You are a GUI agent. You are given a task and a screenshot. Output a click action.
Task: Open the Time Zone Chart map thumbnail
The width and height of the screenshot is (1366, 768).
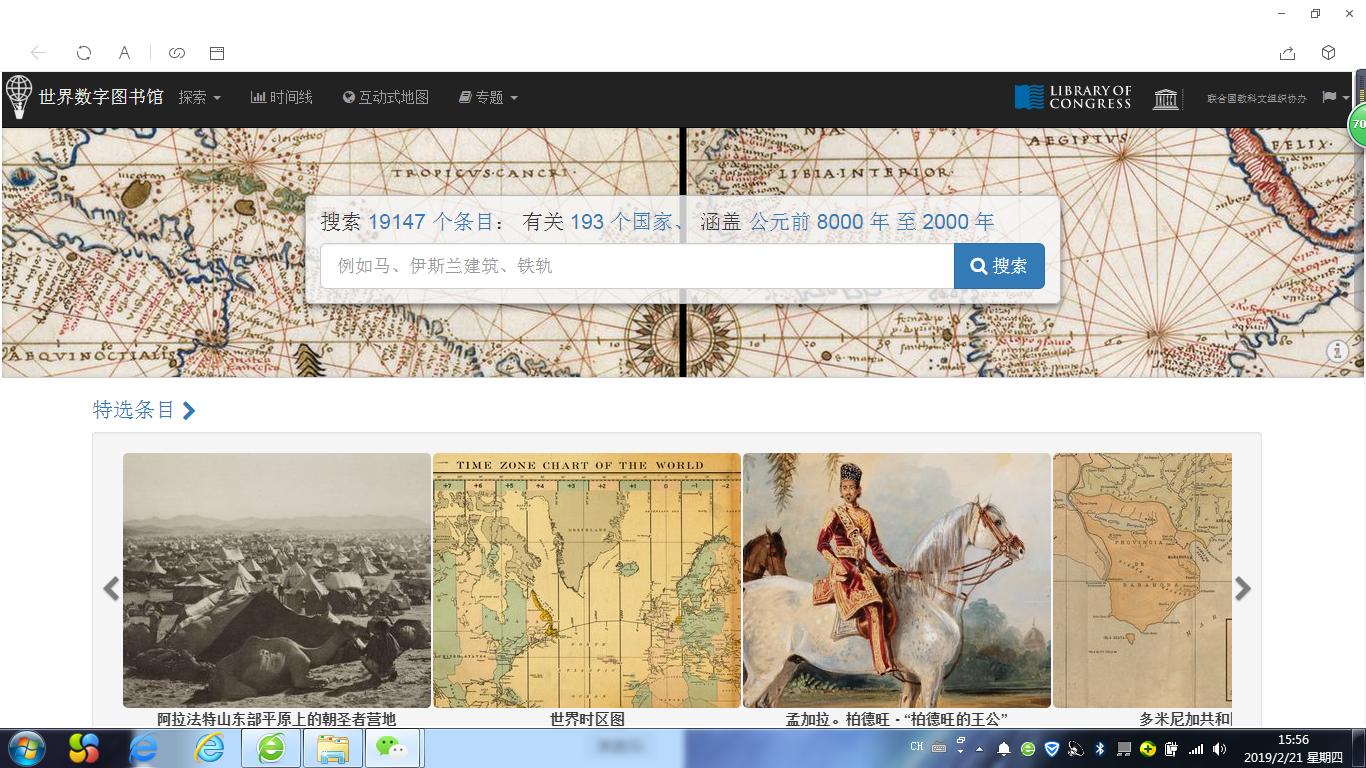(x=587, y=580)
